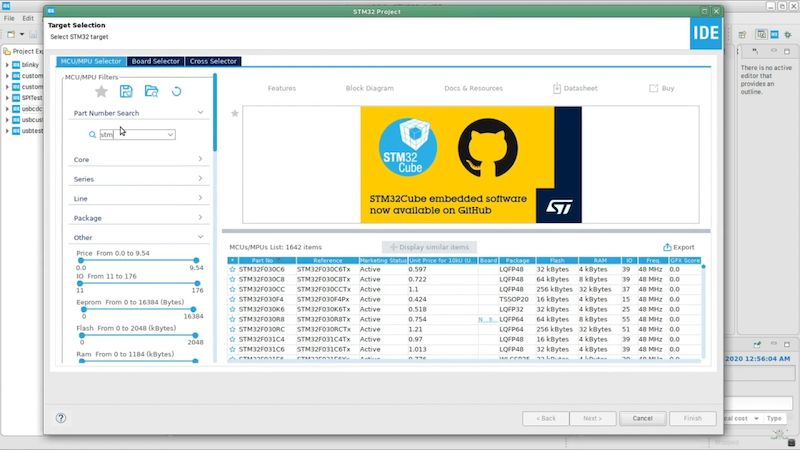Sort list by Package column header
The image size is (800, 450).
(517, 260)
